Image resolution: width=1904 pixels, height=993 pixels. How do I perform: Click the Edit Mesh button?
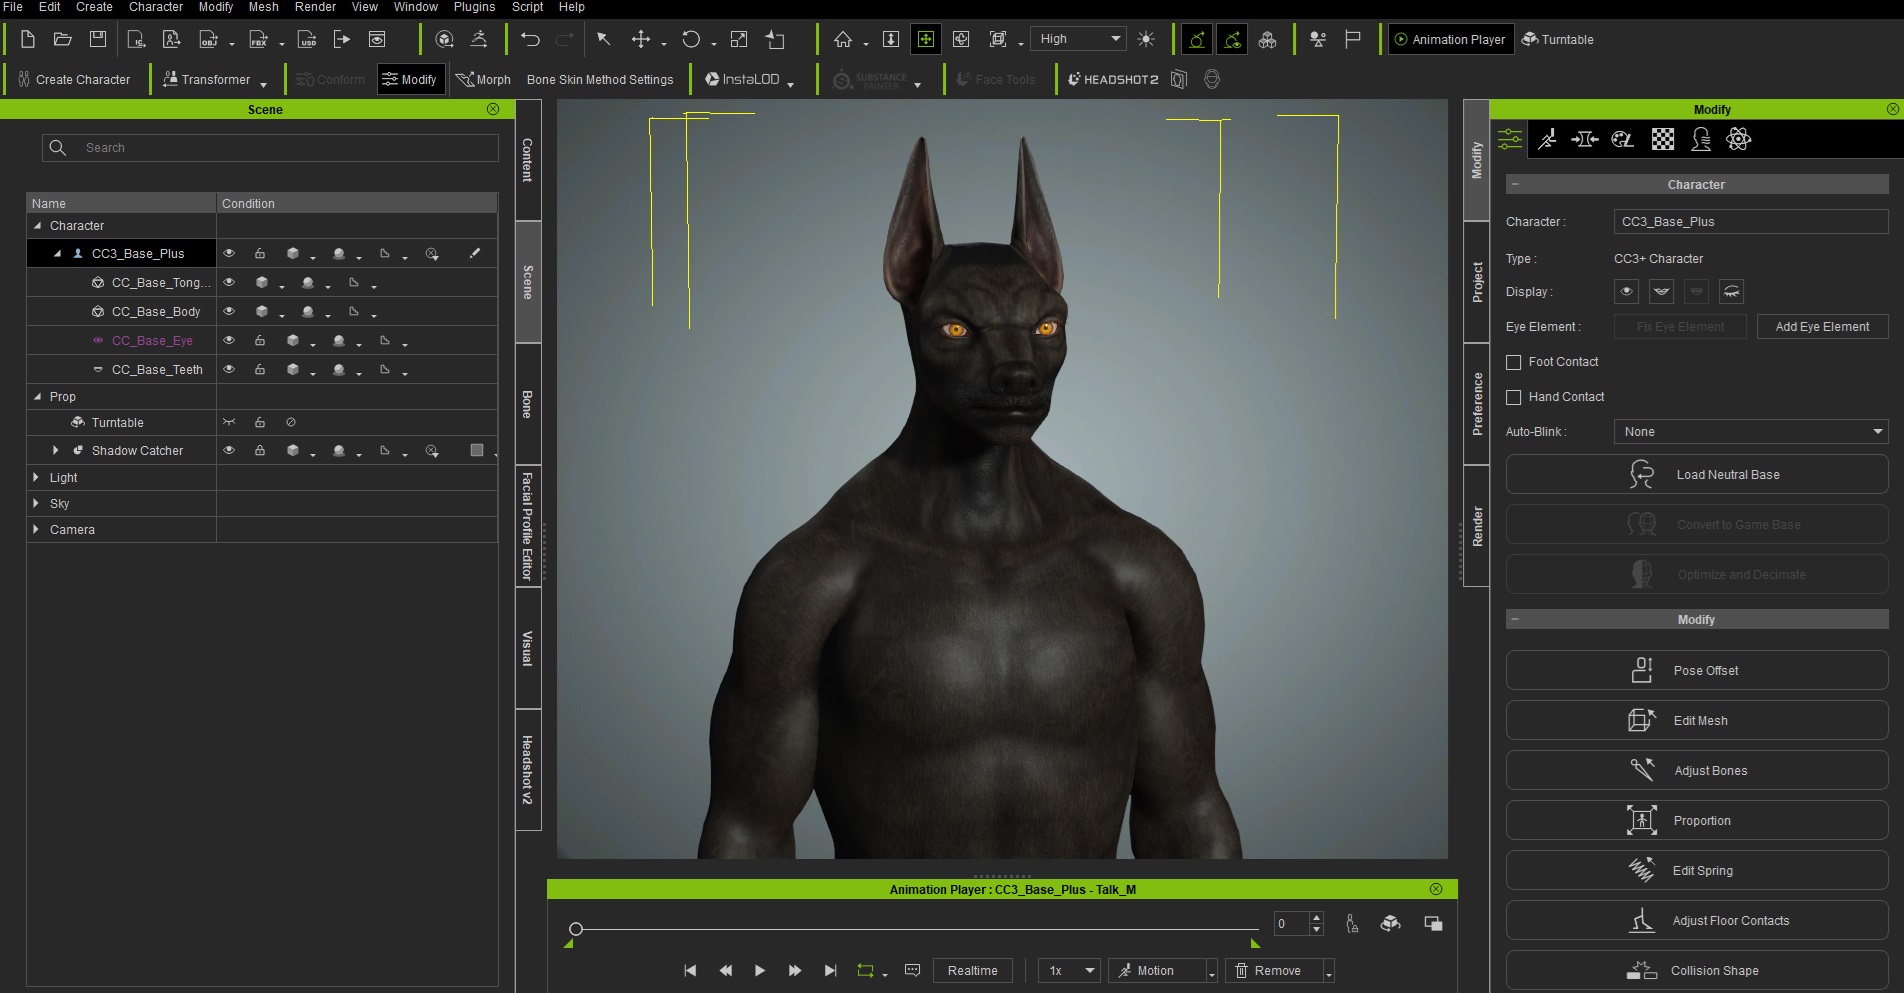coord(1697,720)
